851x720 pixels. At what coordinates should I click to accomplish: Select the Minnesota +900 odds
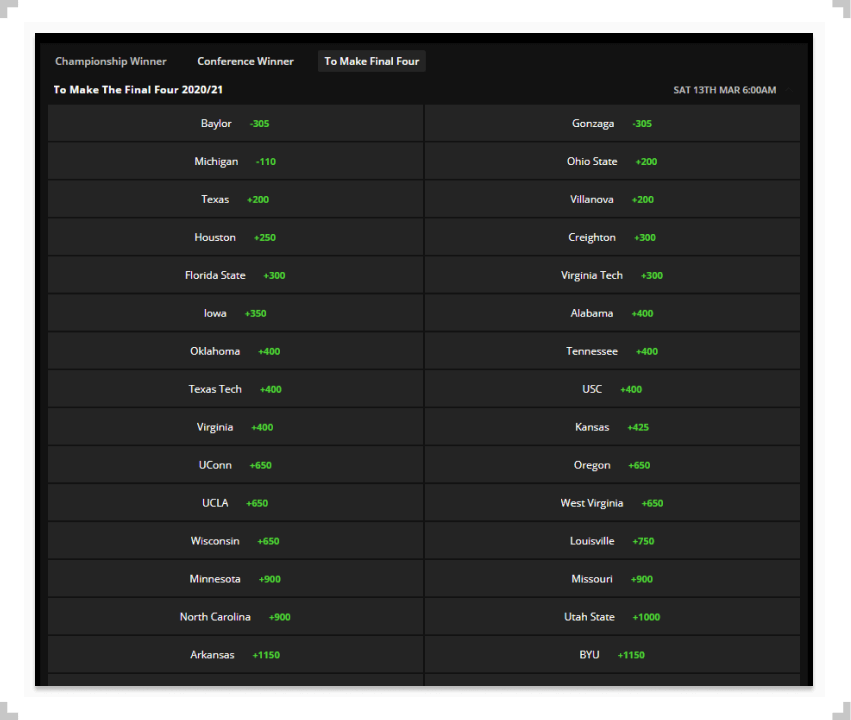click(235, 579)
